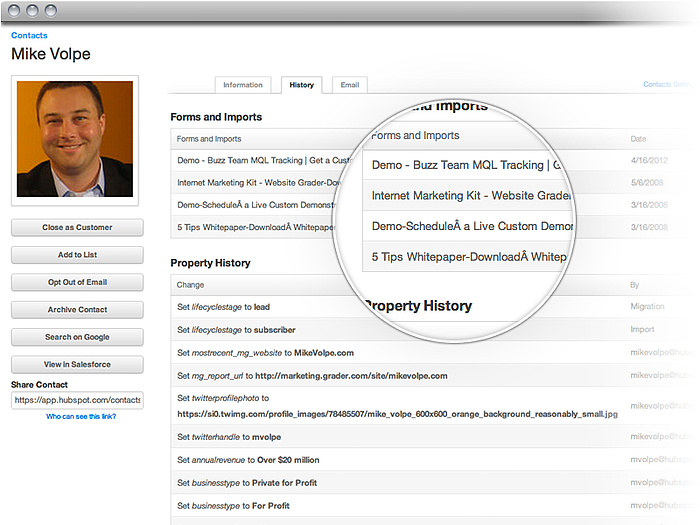Click the window minimize traffic-light button
The width and height of the screenshot is (700, 525).
tap(32, 10)
